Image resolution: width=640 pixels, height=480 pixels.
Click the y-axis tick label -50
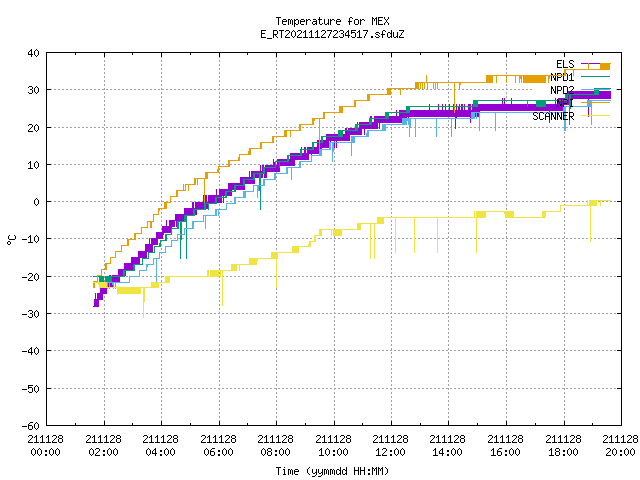[x=31, y=389]
